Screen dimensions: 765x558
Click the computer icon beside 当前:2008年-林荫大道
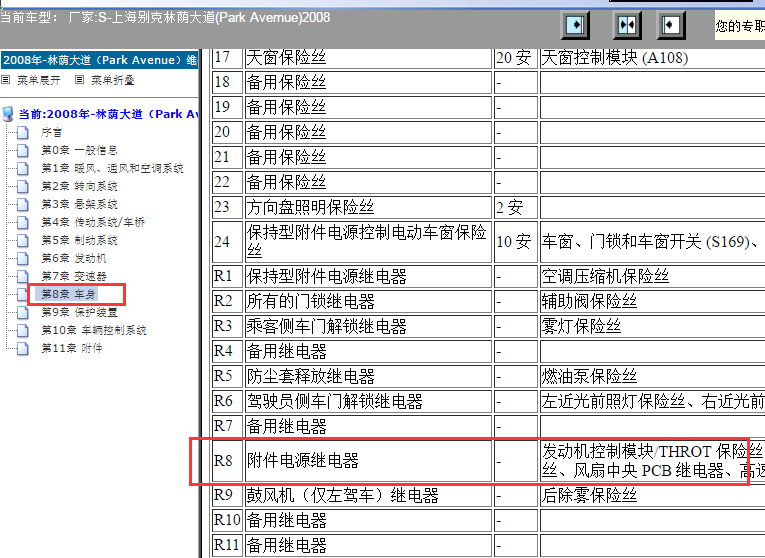8,114
